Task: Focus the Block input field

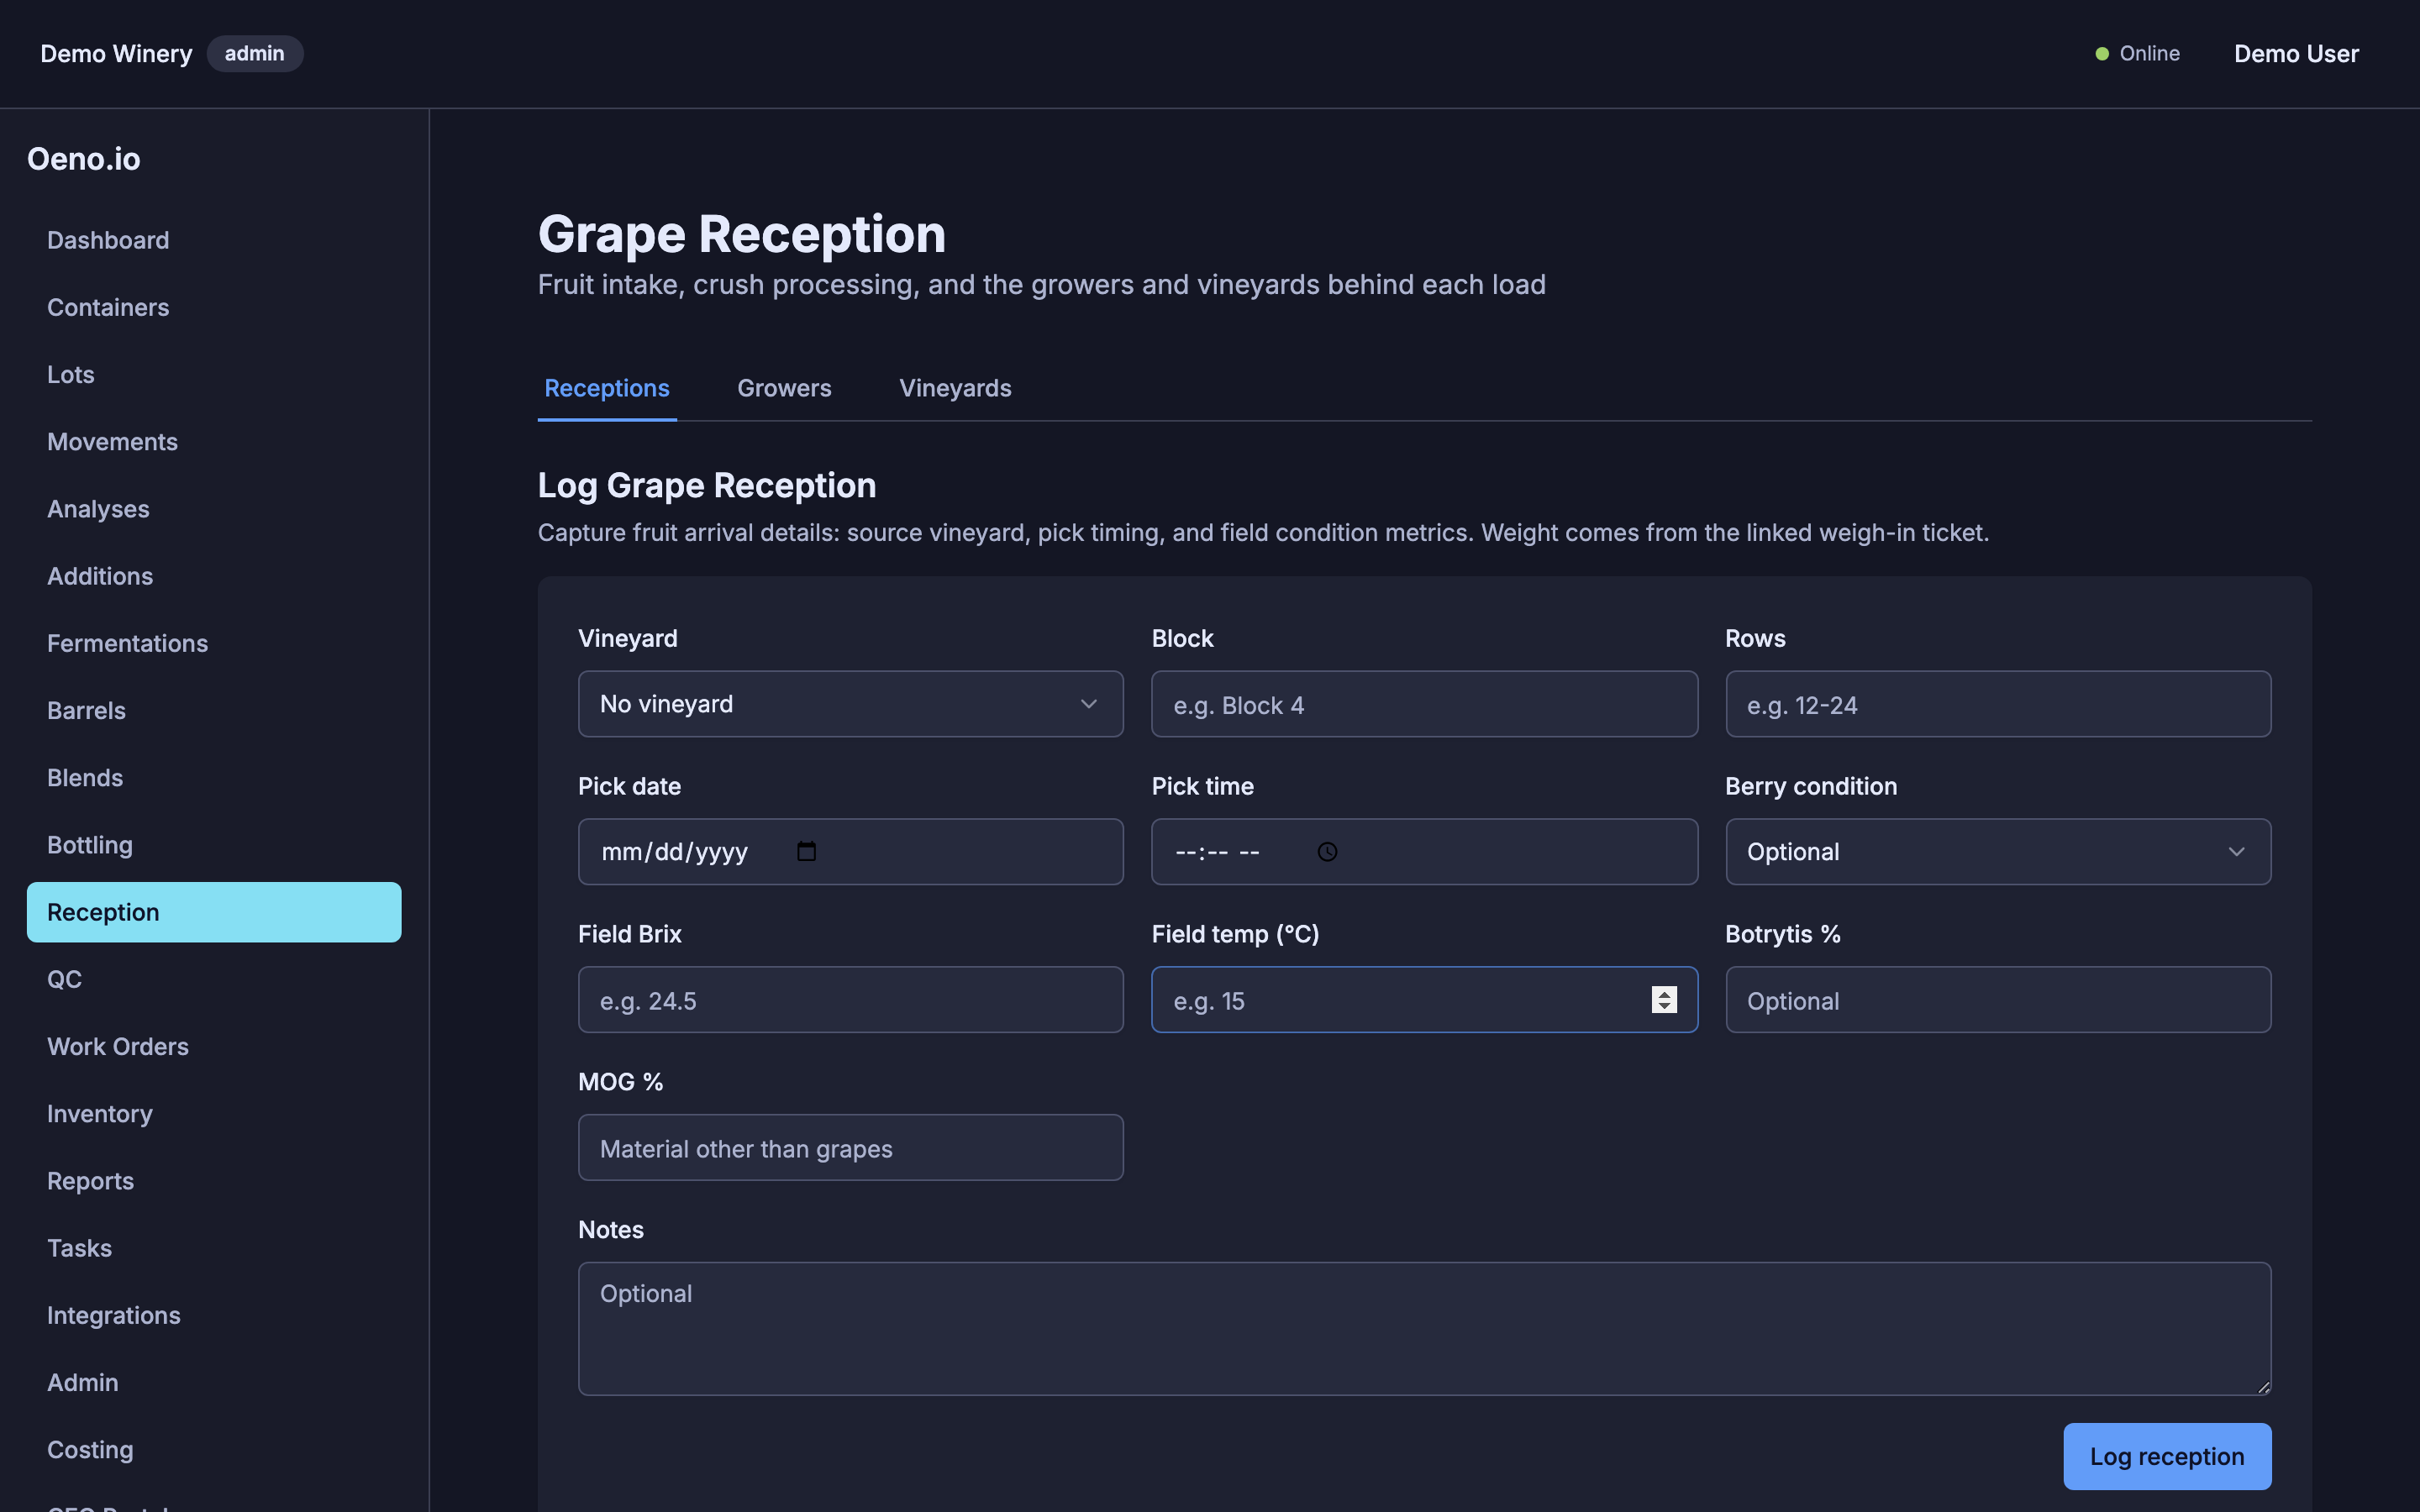Action: [x=1424, y=704]
